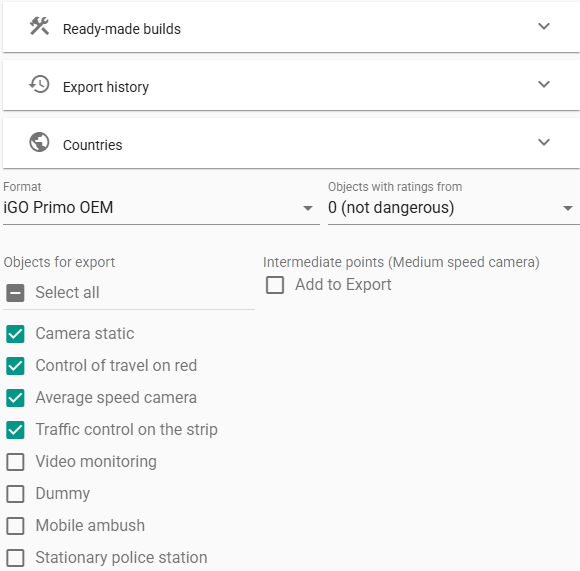This screenshot has width=580, height=571.
Task: Click the globe icon beside Countries
Action: (39, 142)
